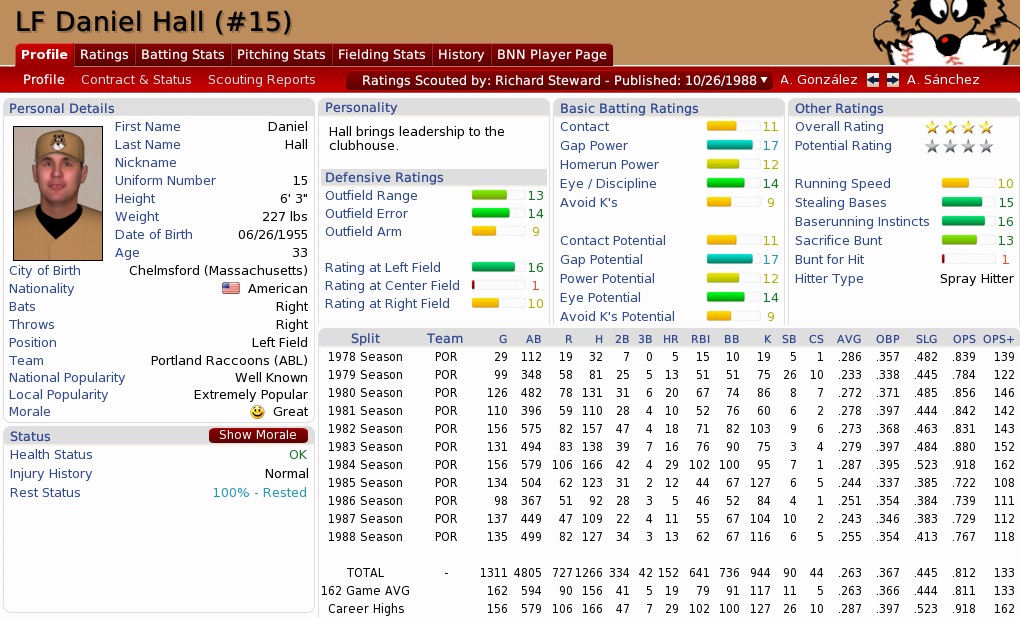
Task: Switch to the Pitching Stats tab
Action: (x=281, y=55)
